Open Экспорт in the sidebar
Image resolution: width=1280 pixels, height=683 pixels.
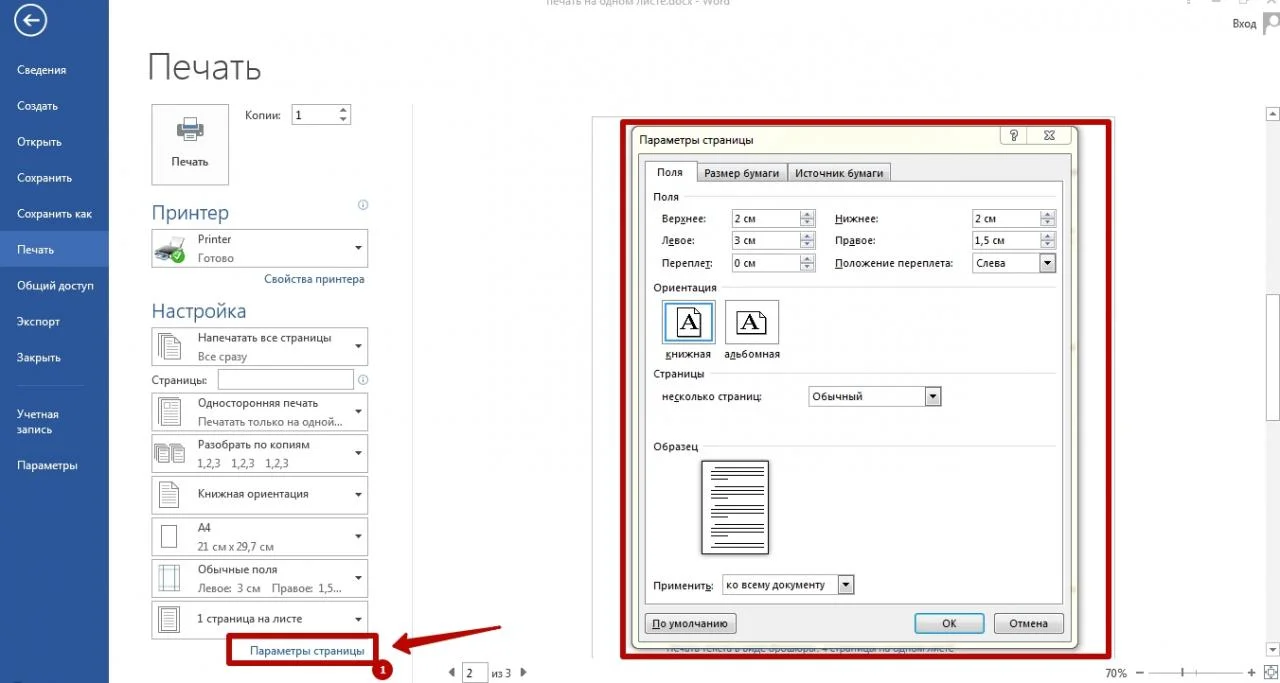(54, 322)
